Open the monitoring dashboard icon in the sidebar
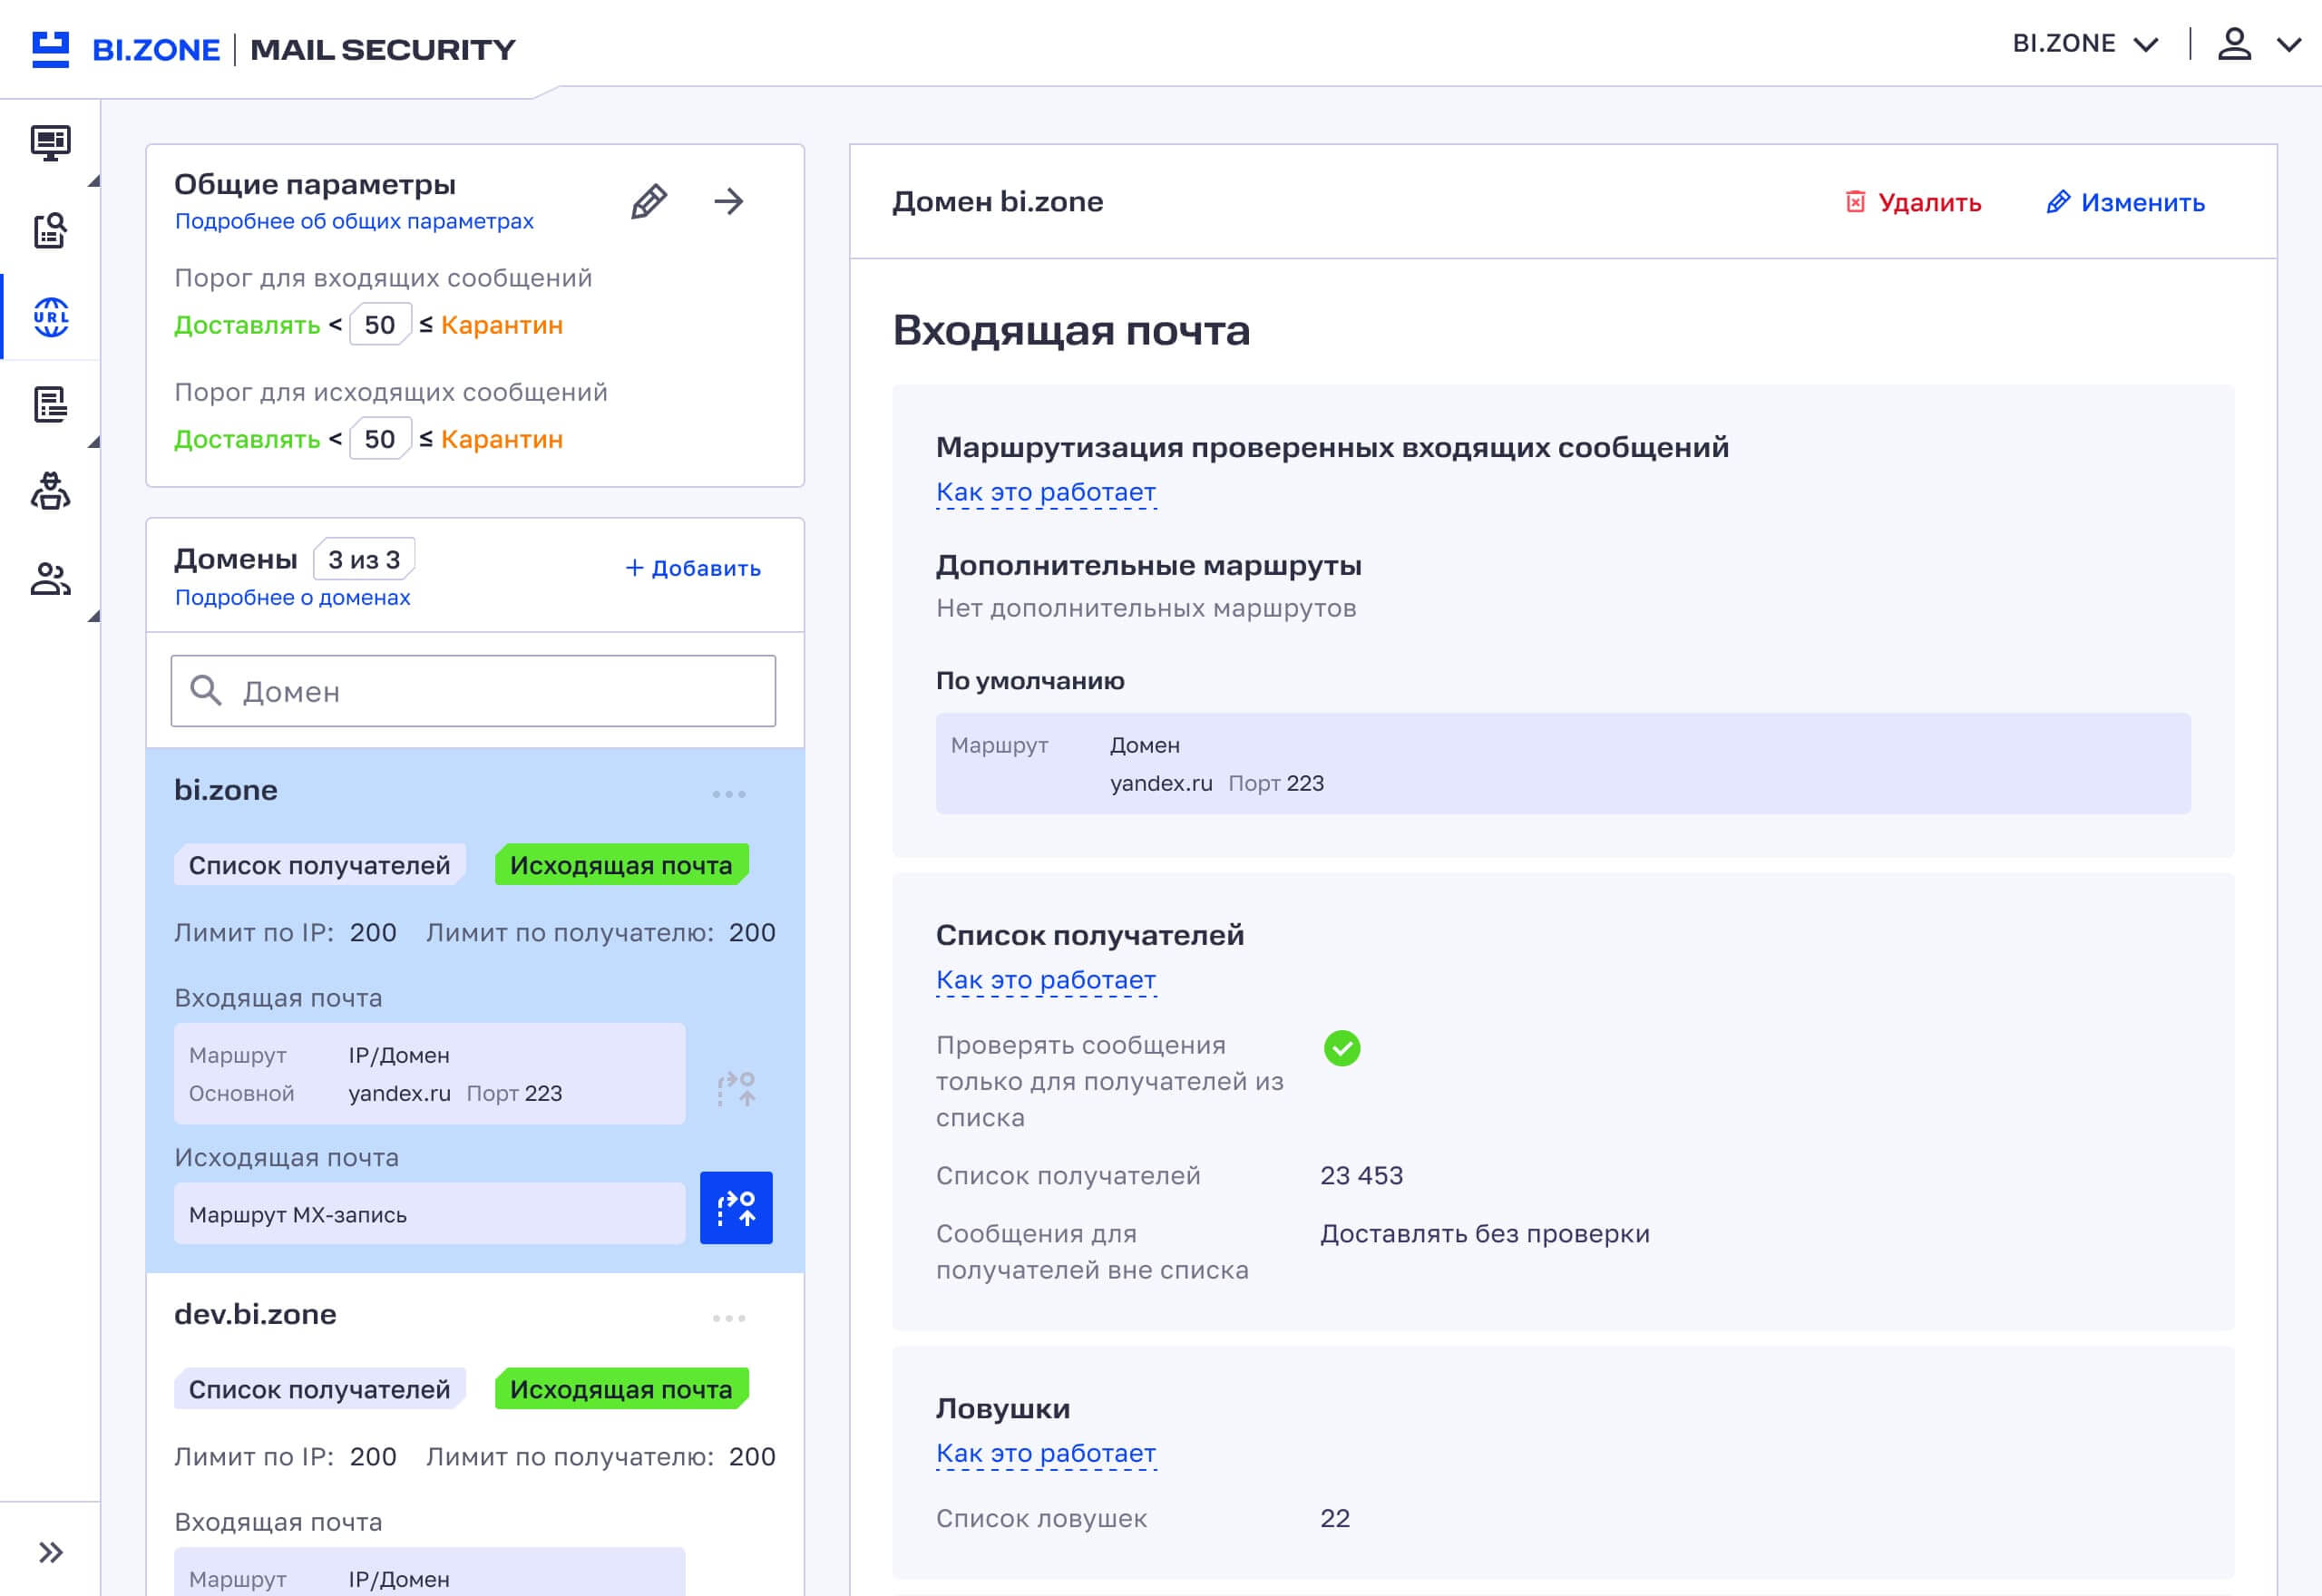Viewport: 2322px width, 1596px height. tap(49, 143)
